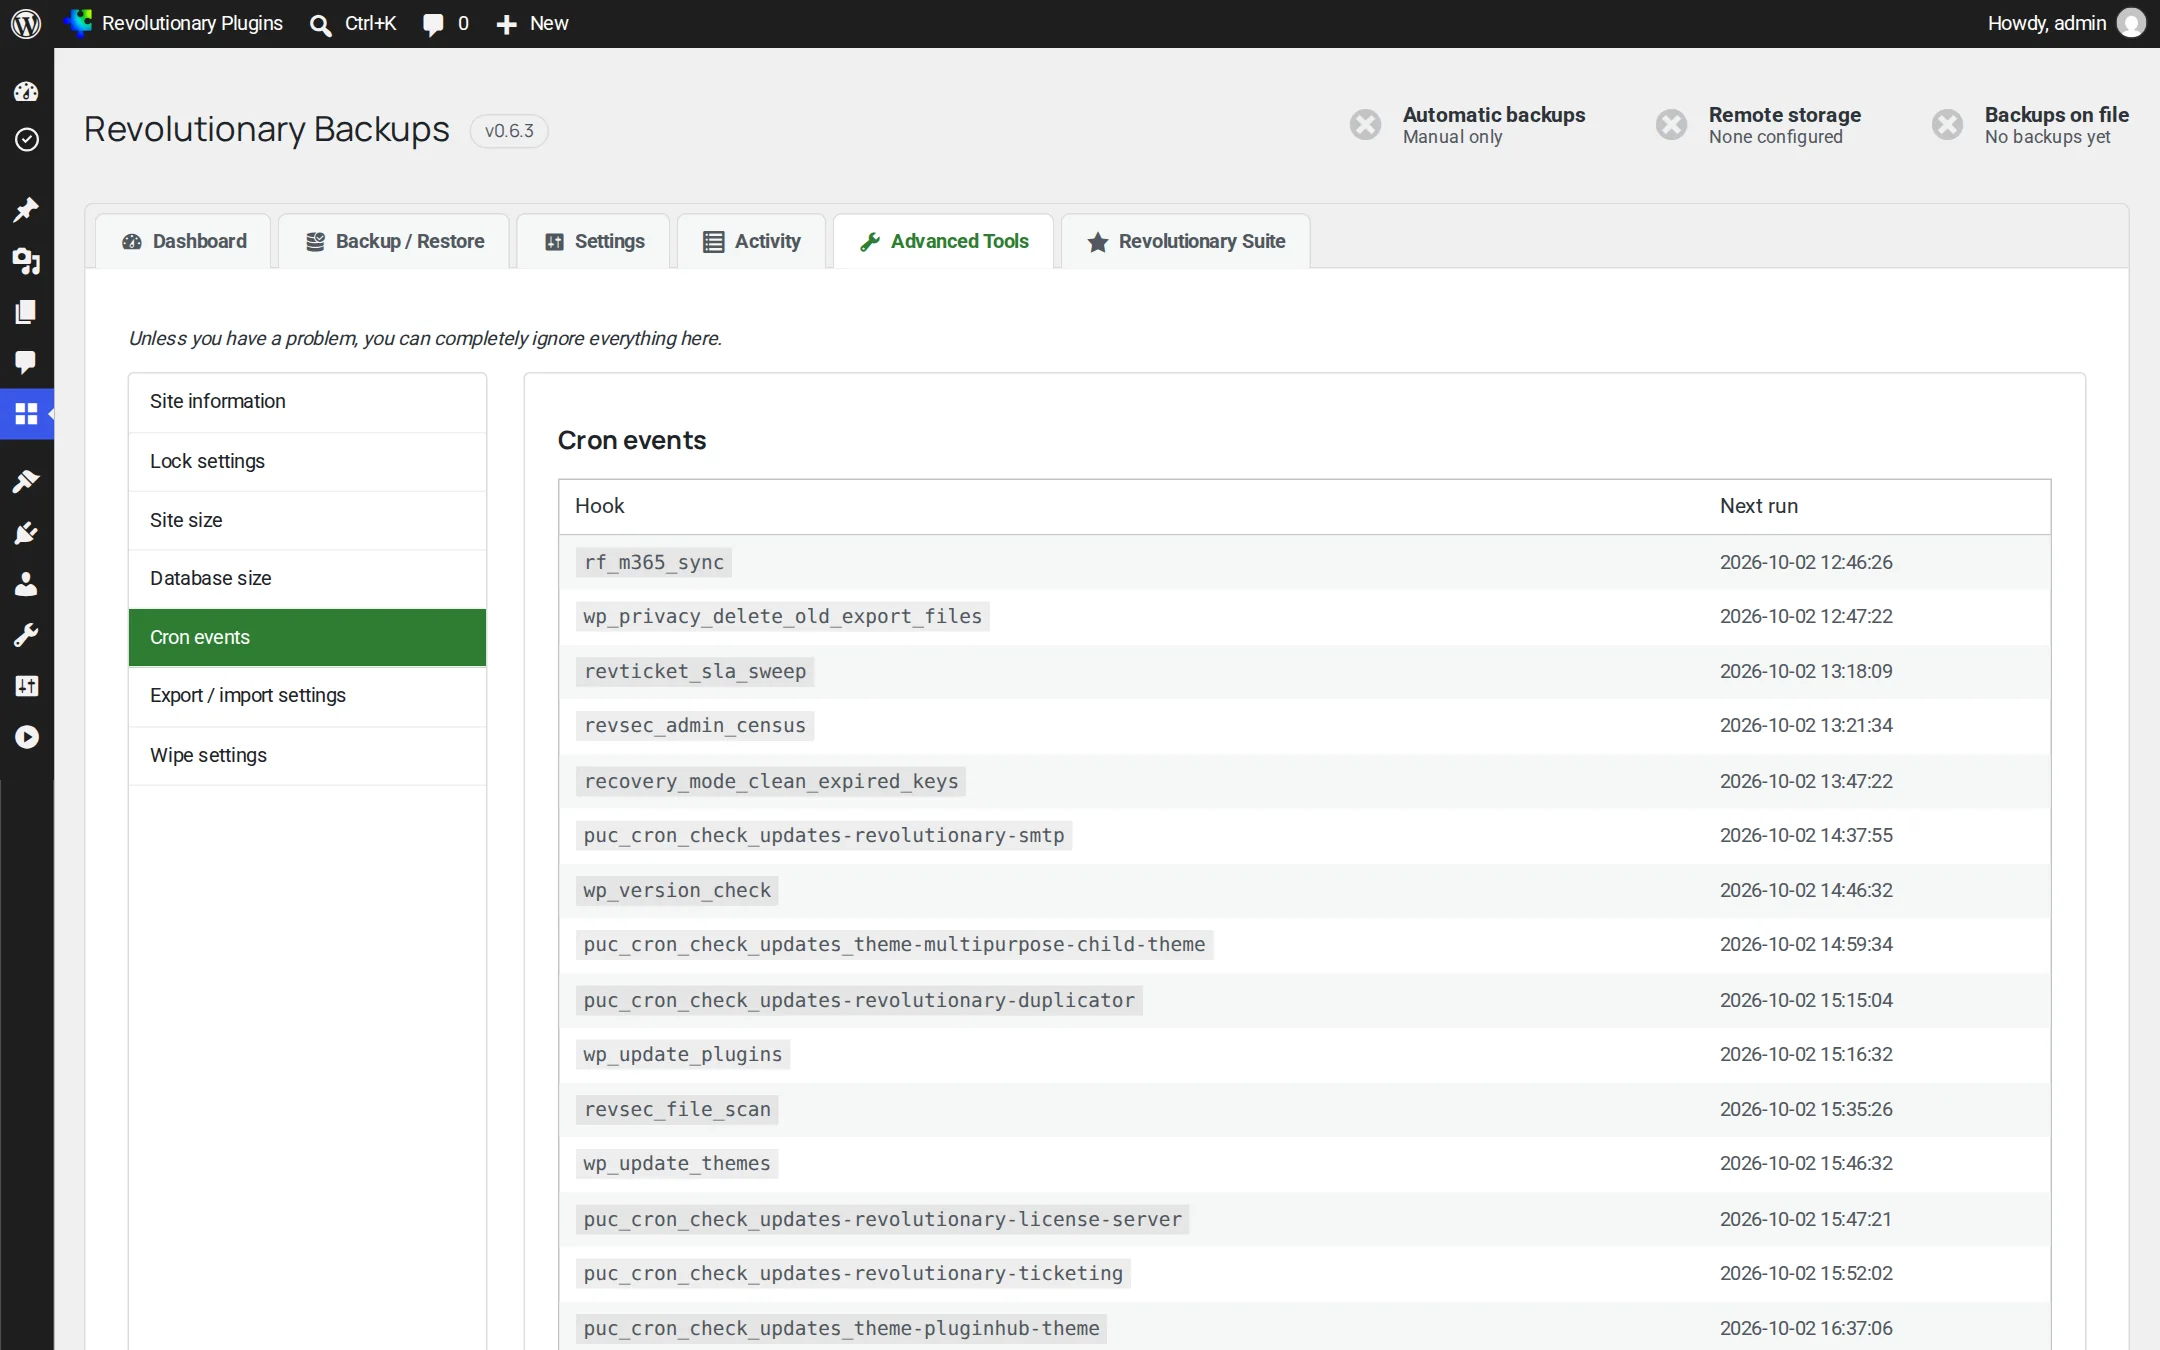This screenshot has width=2160, height=1350.
Task: Click the Remote storage status icon
Action: (1671, 125)
